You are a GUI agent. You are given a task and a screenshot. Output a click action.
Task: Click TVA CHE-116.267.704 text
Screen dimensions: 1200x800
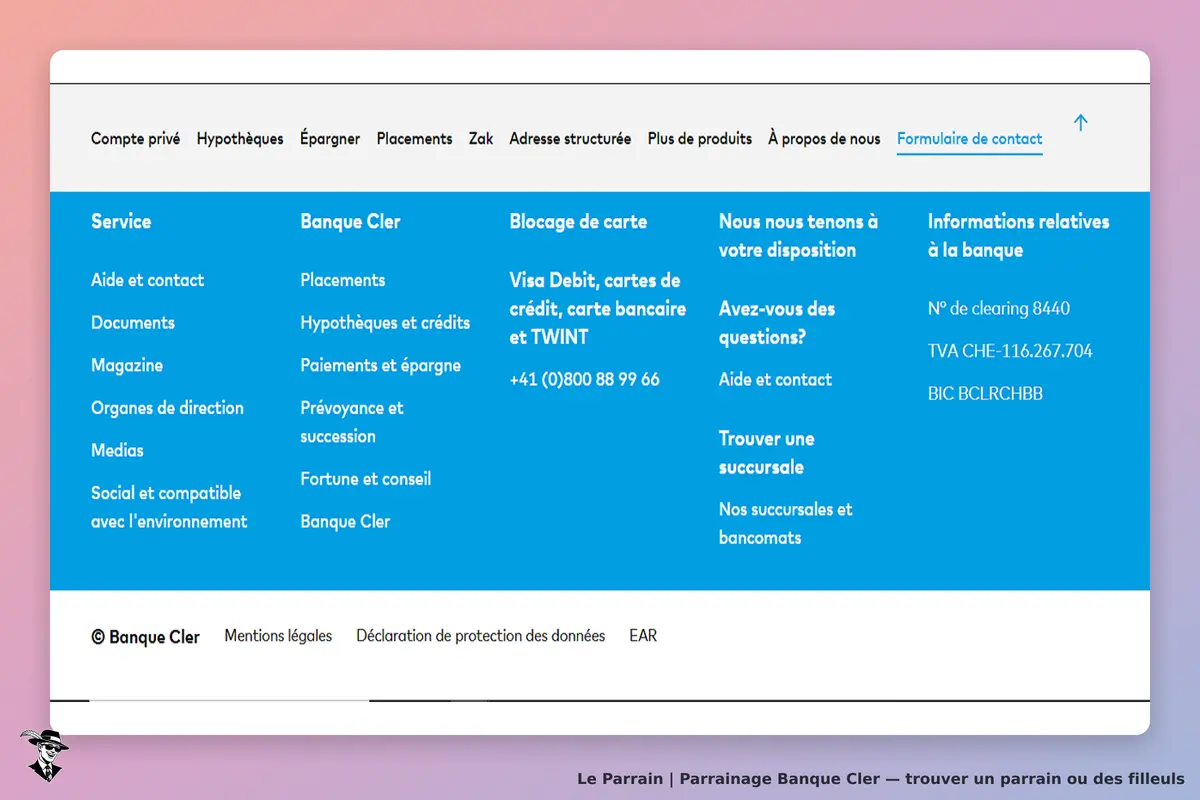pos(1010,351)
